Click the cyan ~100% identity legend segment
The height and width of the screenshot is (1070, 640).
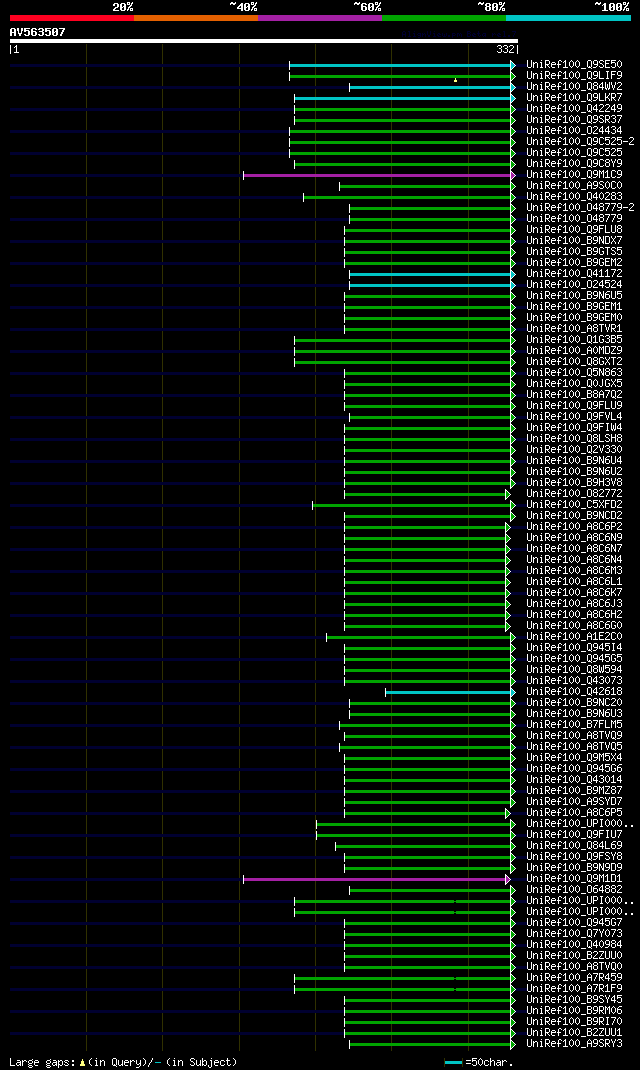coord(568,17)
